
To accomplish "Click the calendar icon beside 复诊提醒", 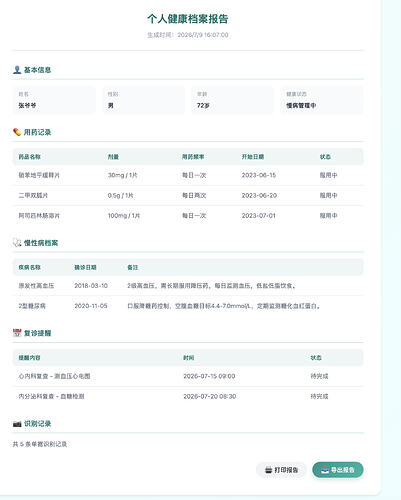I will click(17, 333).
